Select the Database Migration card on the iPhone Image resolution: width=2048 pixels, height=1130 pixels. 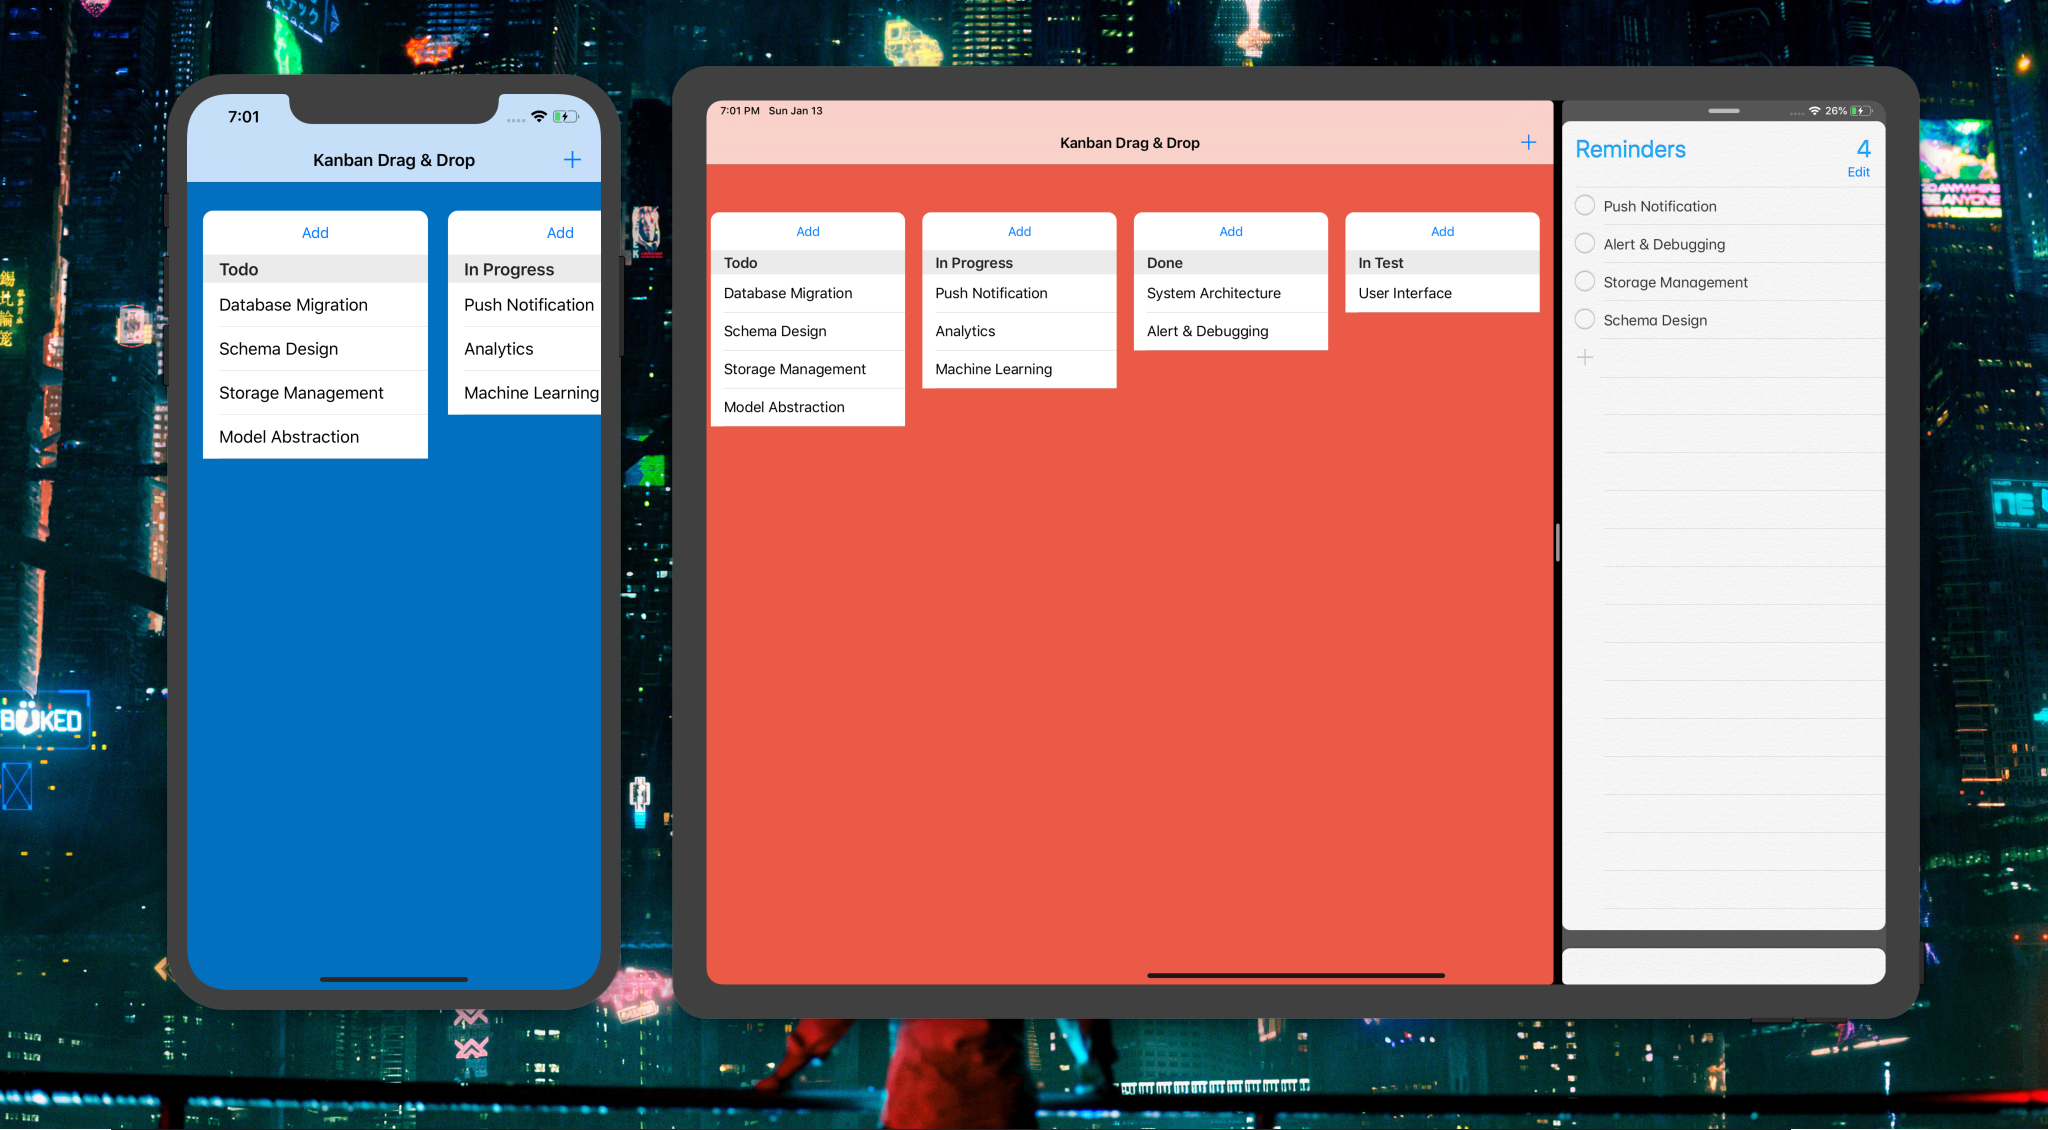tap(294, 305)
